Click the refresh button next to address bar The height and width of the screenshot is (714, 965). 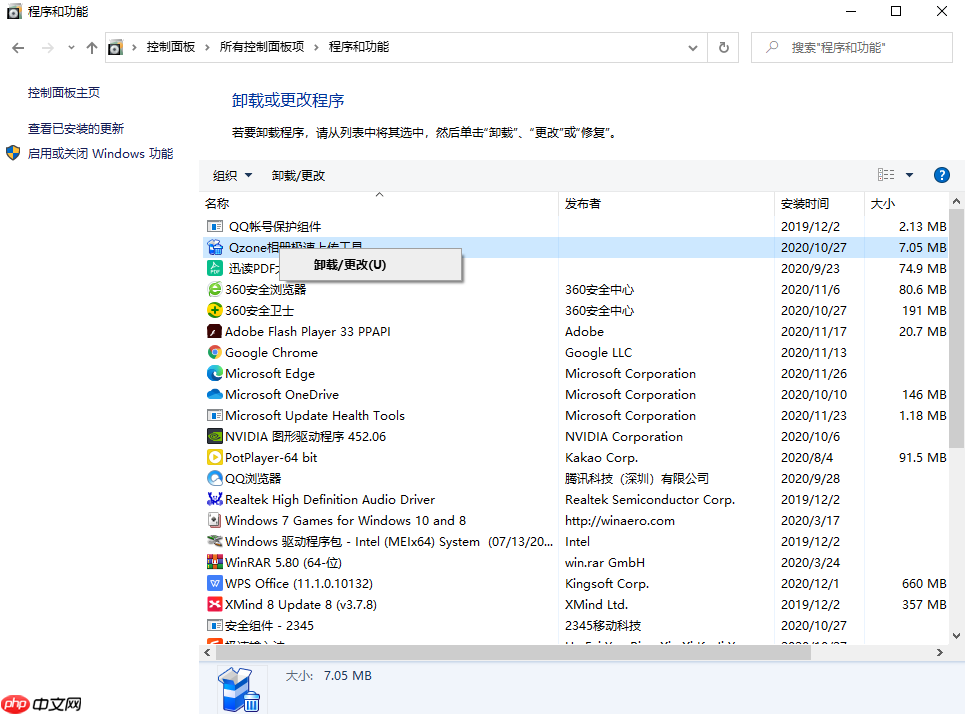point(724,47)
